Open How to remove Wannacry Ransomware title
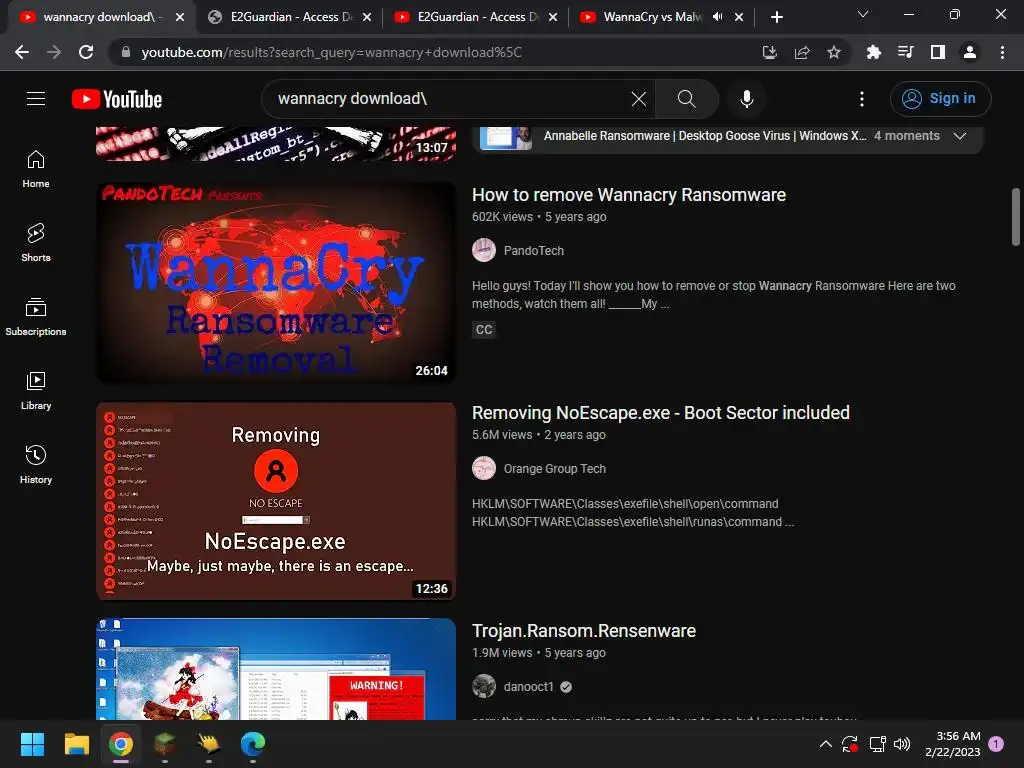This screenshot has height=768, width=1024. (x=629, y=195)
